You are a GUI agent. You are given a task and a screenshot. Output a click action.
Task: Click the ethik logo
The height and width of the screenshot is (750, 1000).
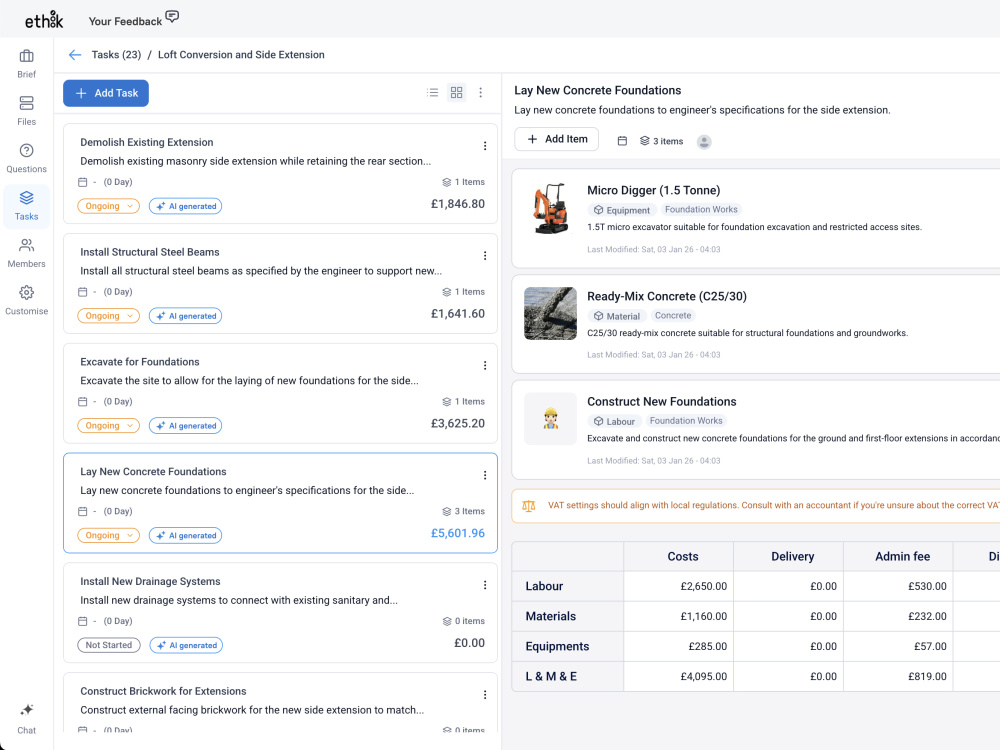click(x=43, y=20)
